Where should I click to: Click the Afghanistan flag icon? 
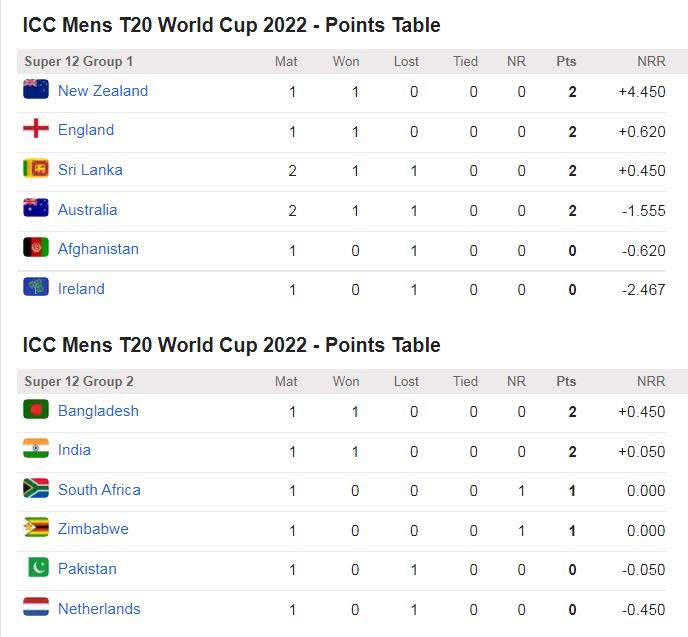pos(36,248)
